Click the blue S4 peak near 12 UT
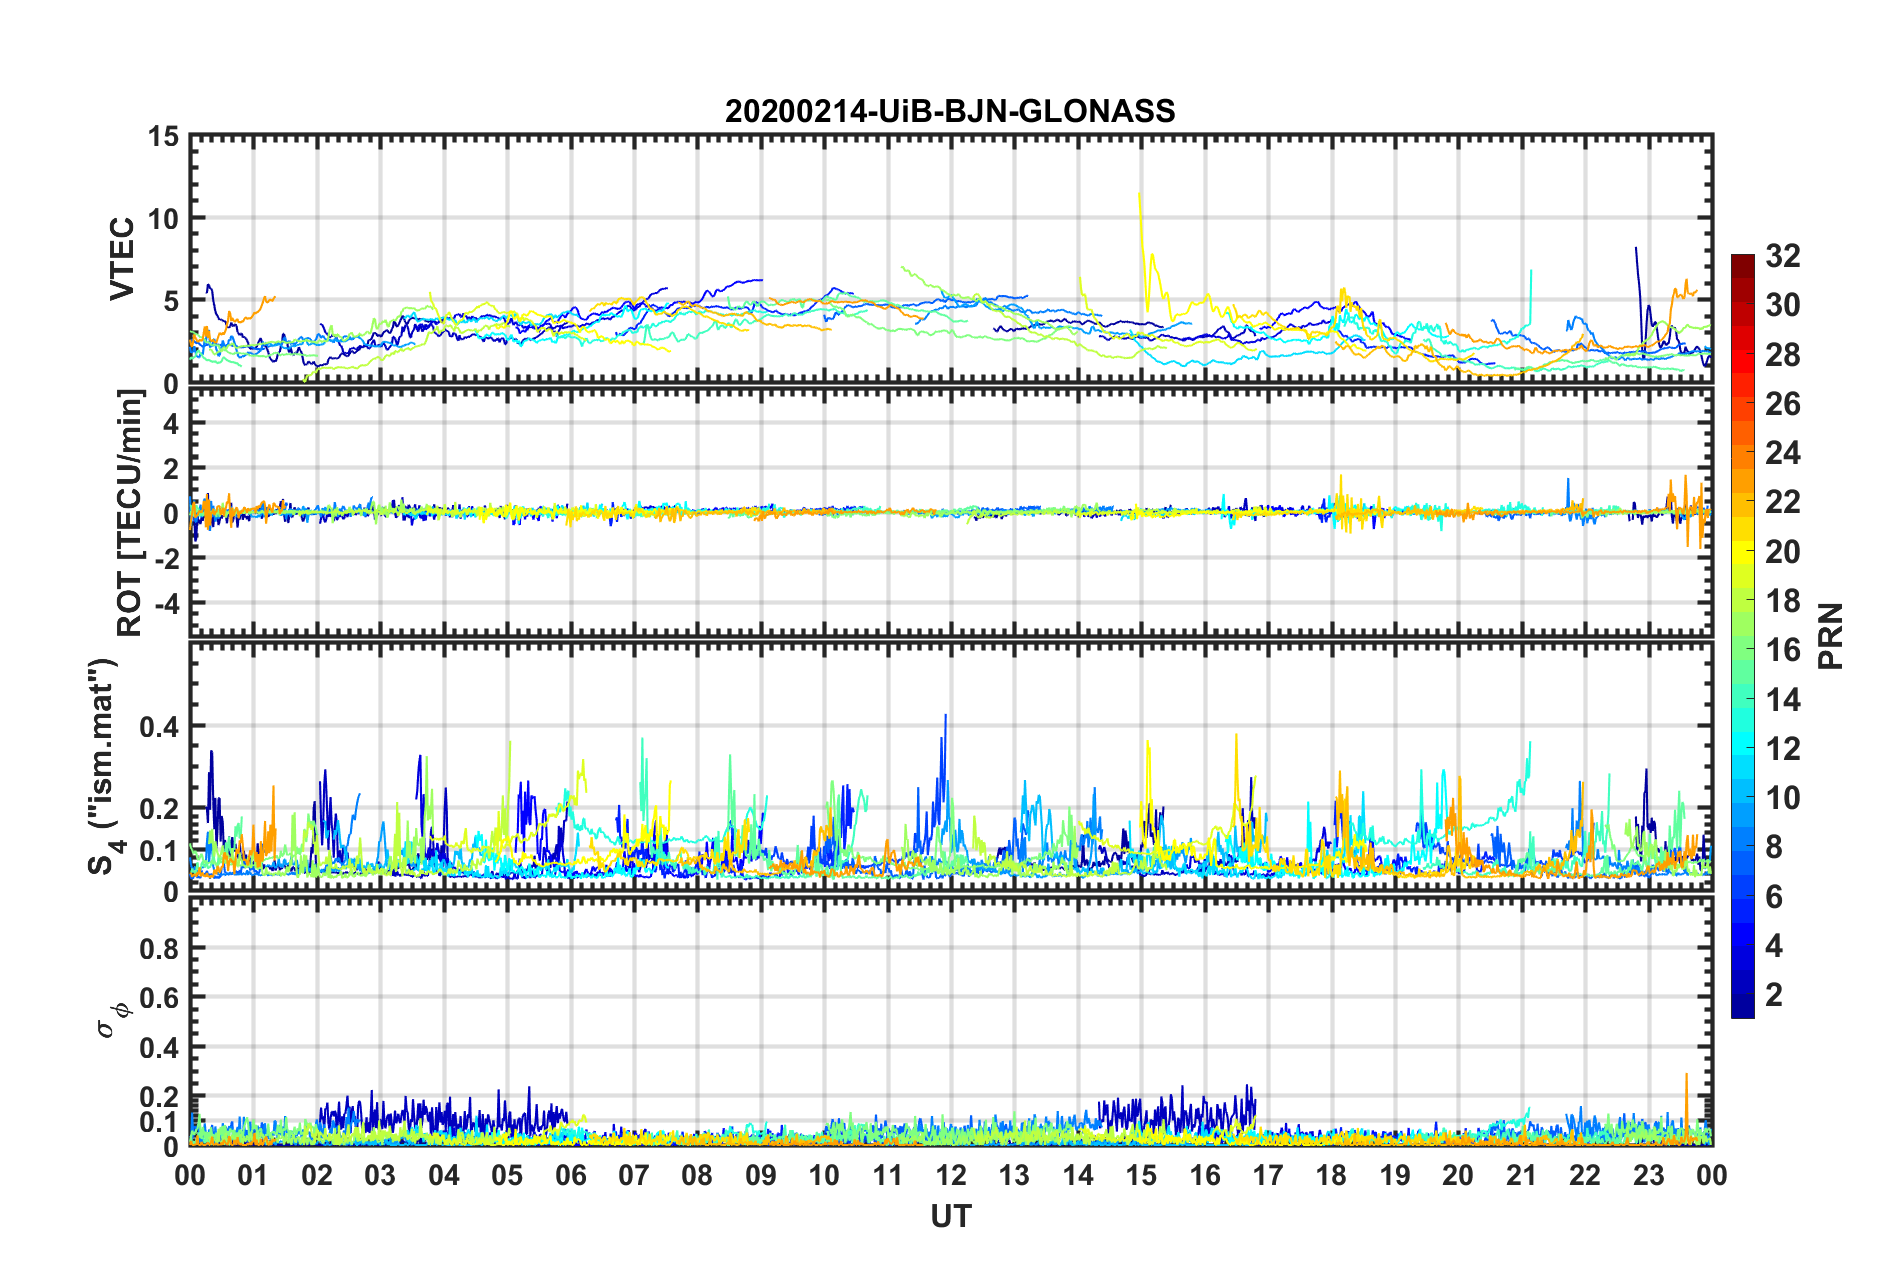The image size is (1902, 1272). (944, 760)
